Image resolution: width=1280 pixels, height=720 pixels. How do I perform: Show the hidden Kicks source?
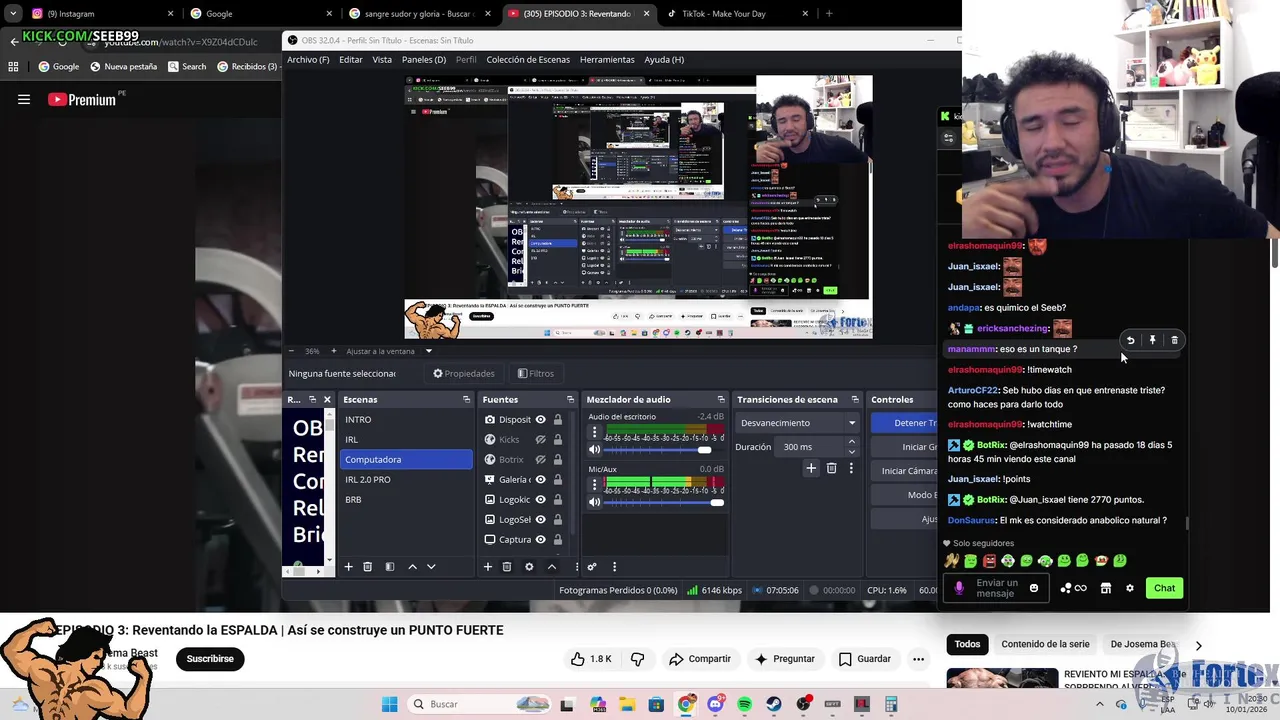coord(540,440)
